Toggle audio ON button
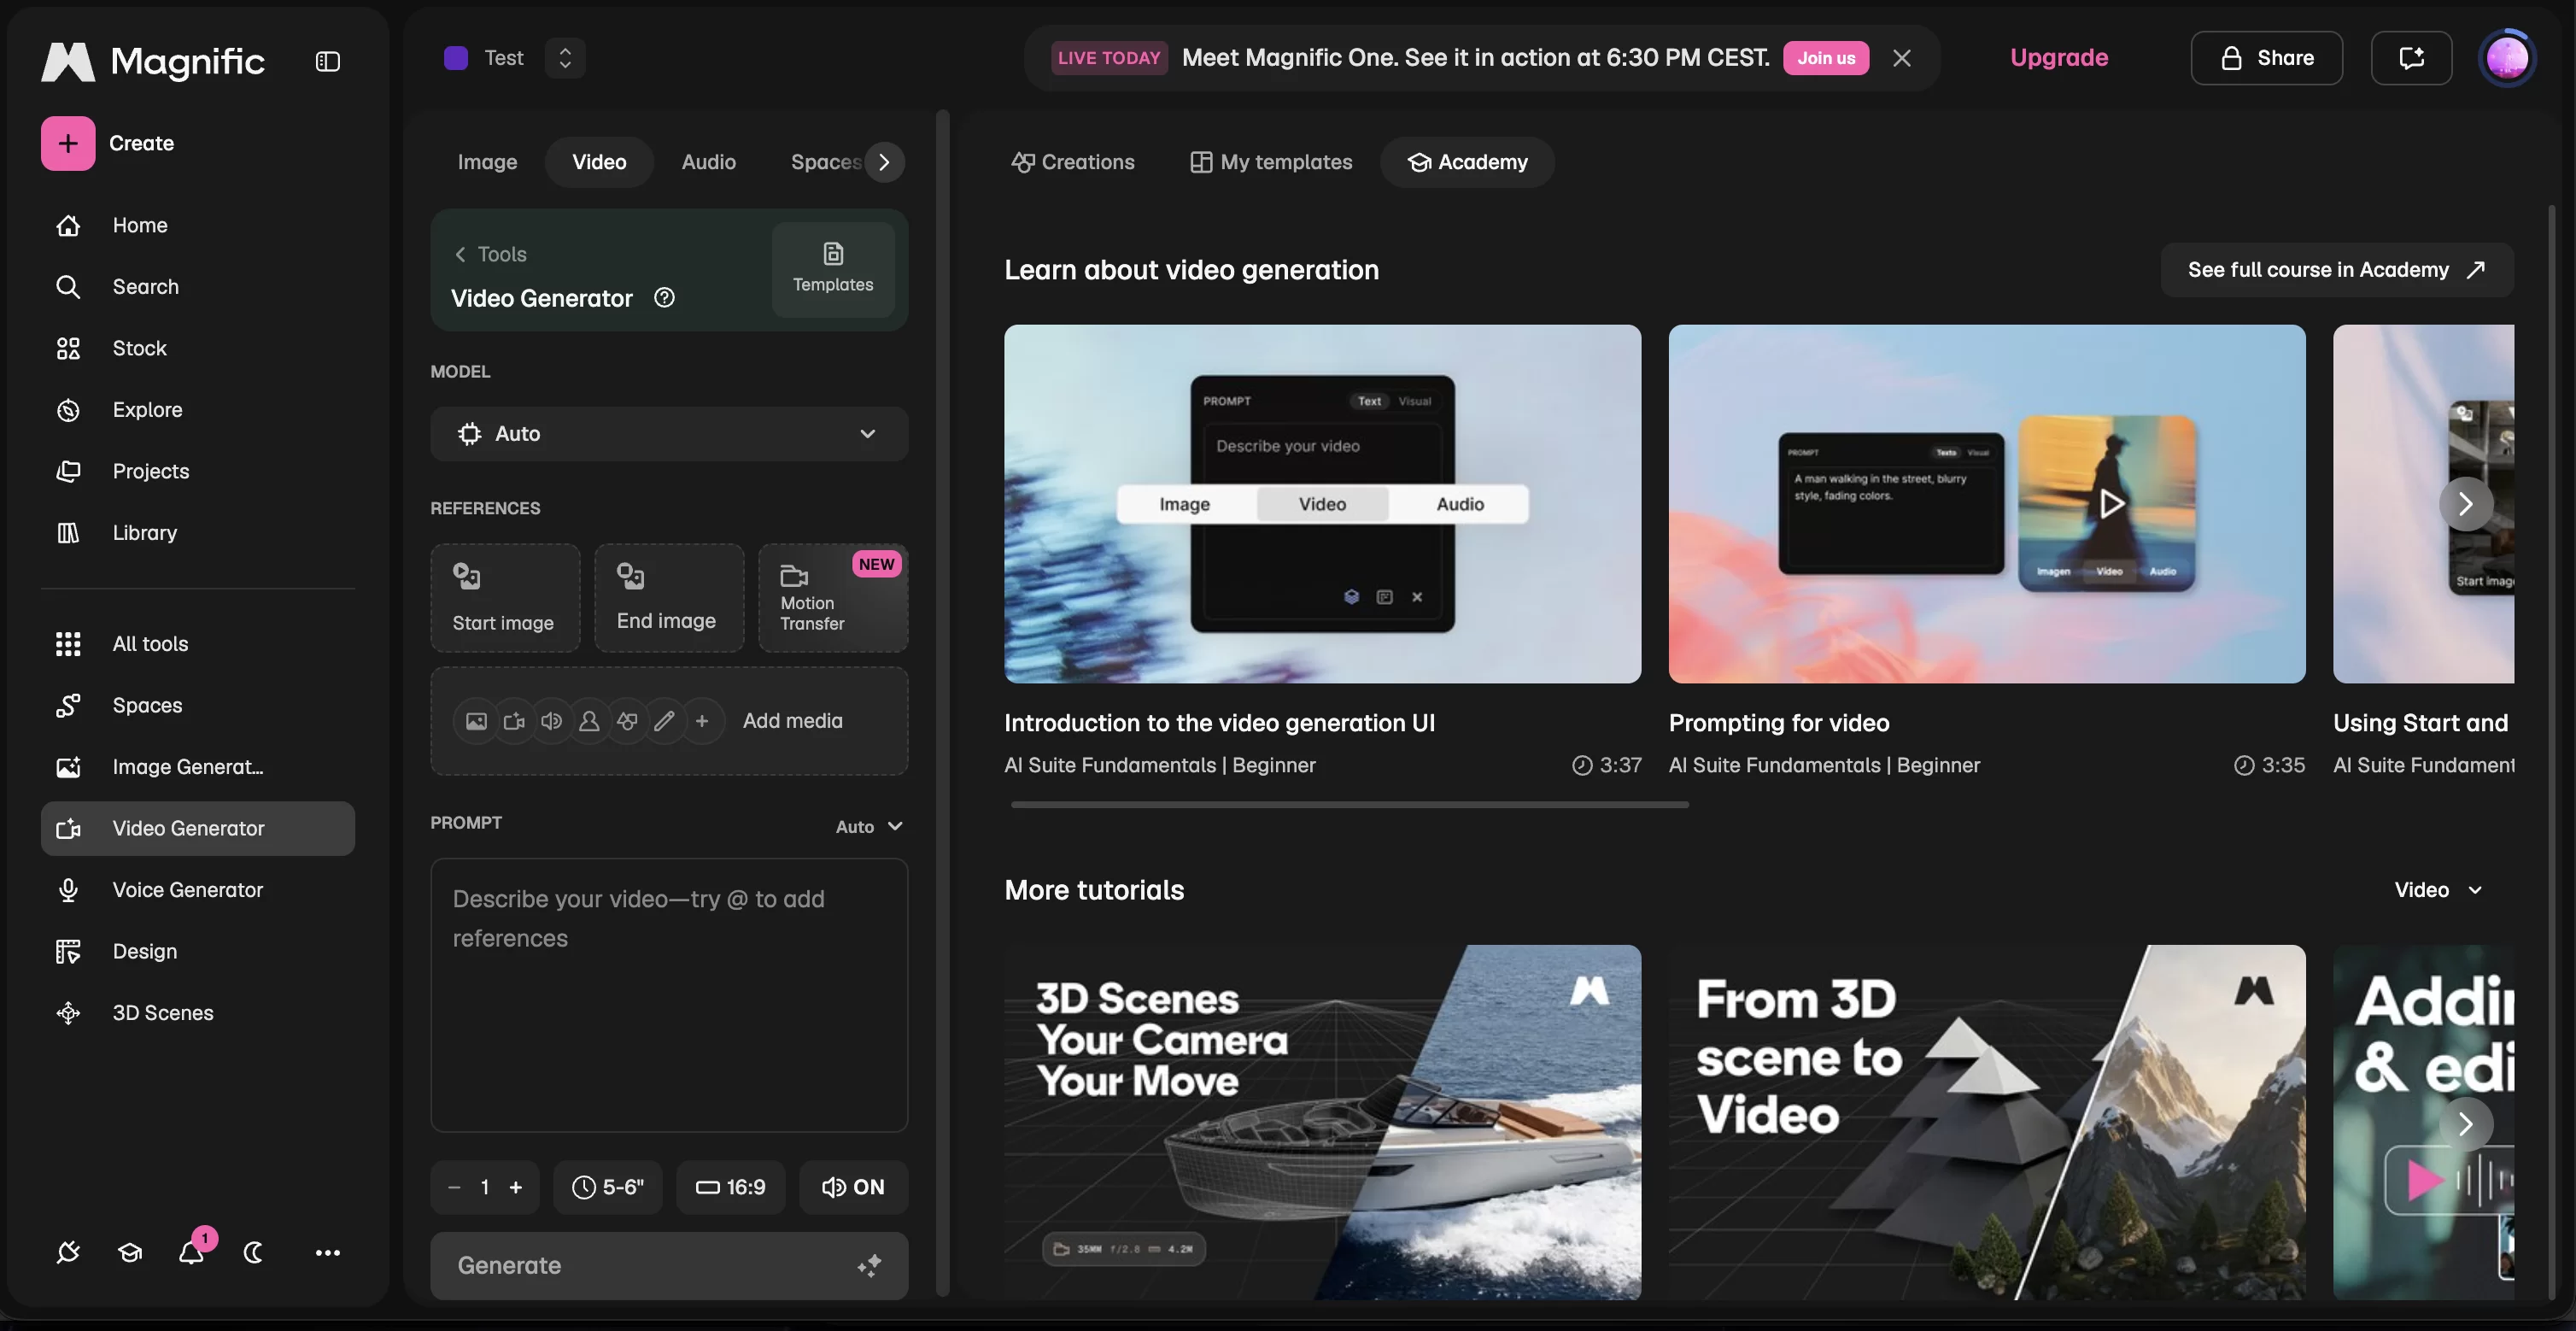Screen dimensions: 2576x1331 [853, 1187]
